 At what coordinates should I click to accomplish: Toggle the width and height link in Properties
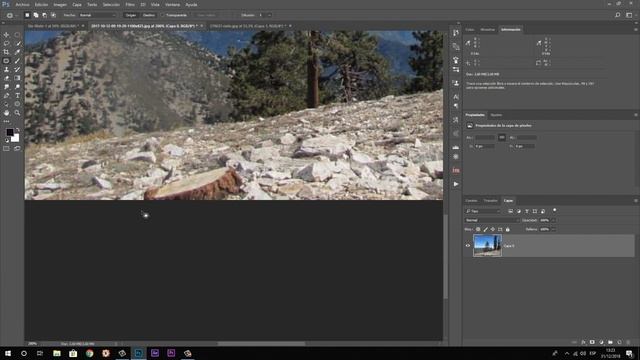tap(502, 138)
